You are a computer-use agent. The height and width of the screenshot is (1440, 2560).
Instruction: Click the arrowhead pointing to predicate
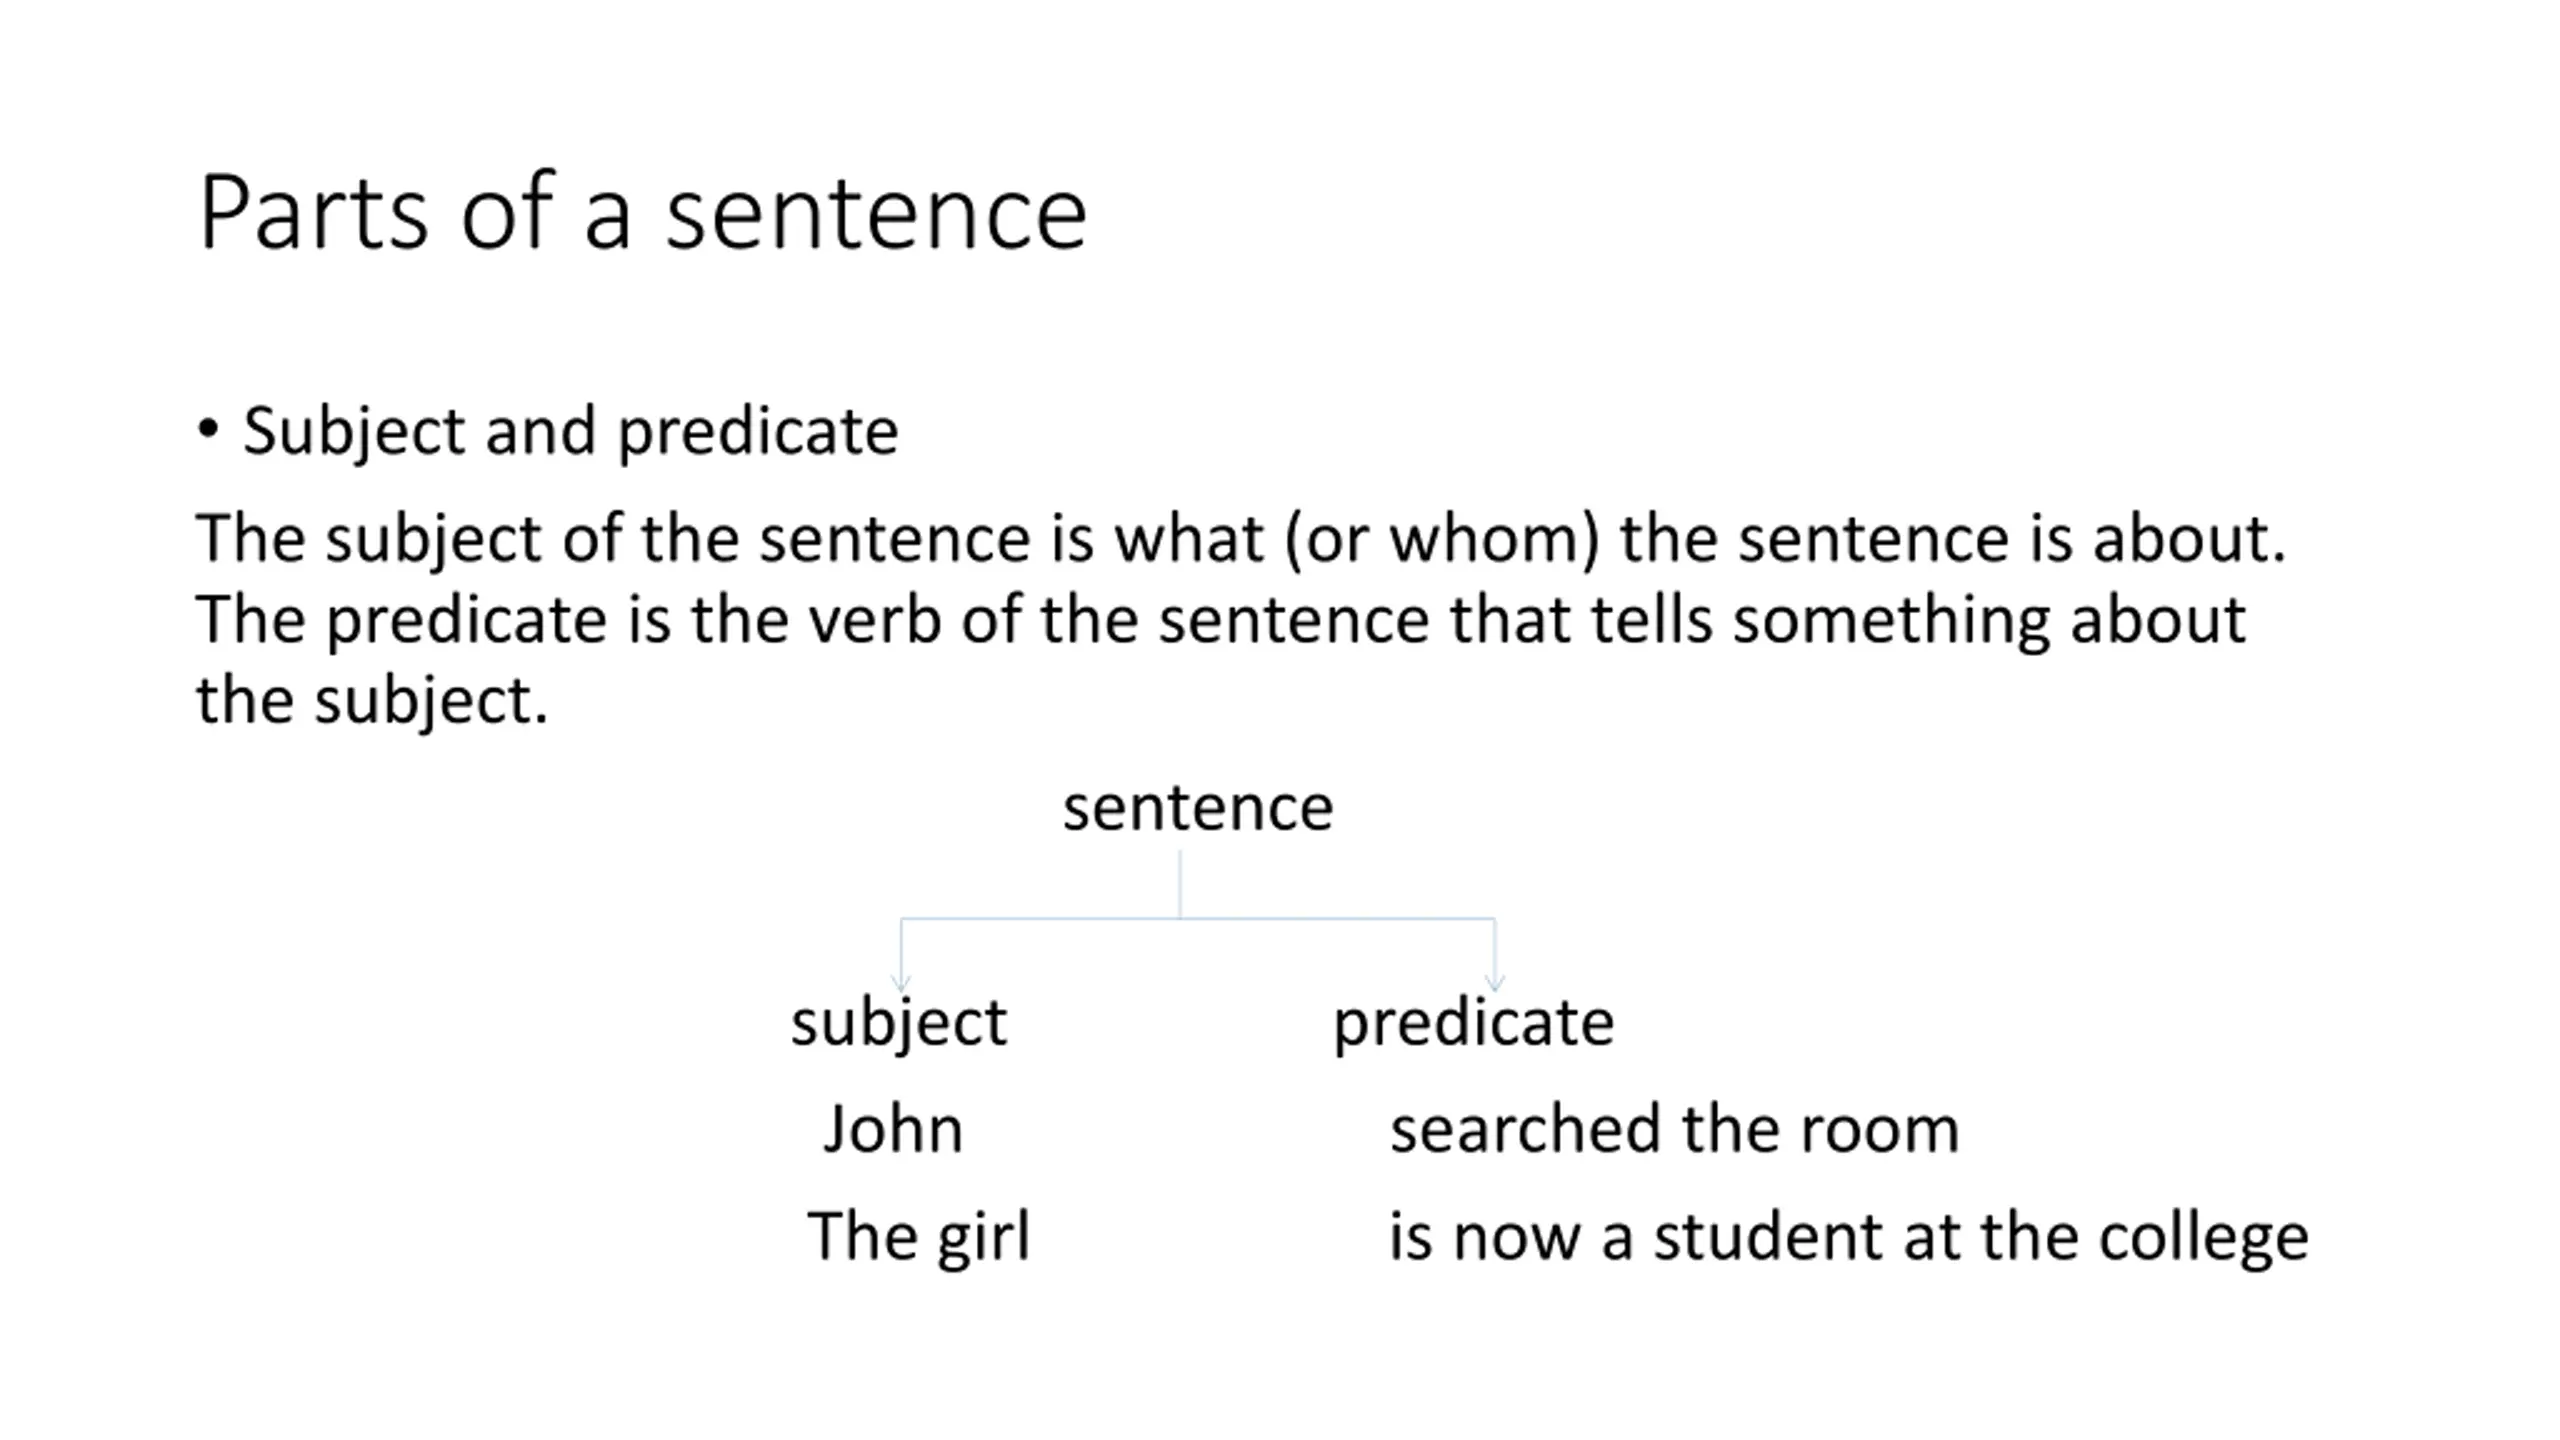[1495, 983]
